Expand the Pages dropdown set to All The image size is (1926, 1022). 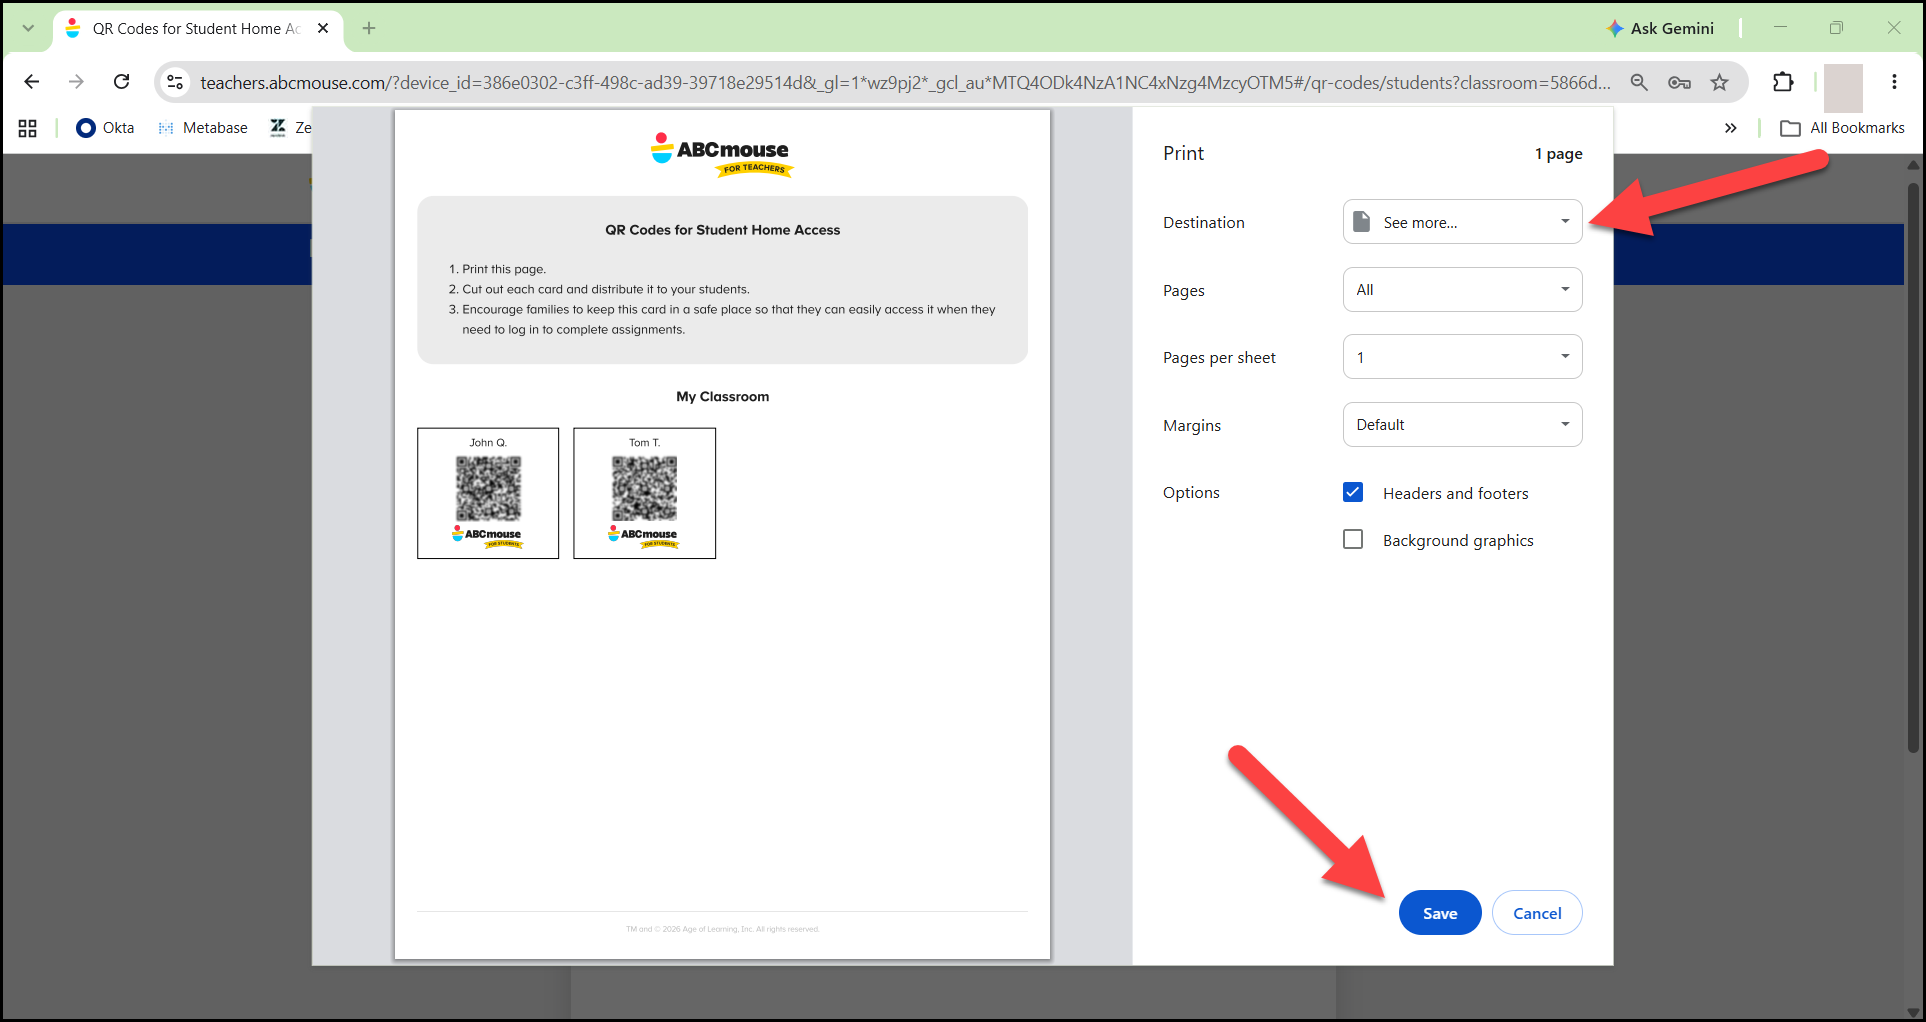tap(1462, 290)
